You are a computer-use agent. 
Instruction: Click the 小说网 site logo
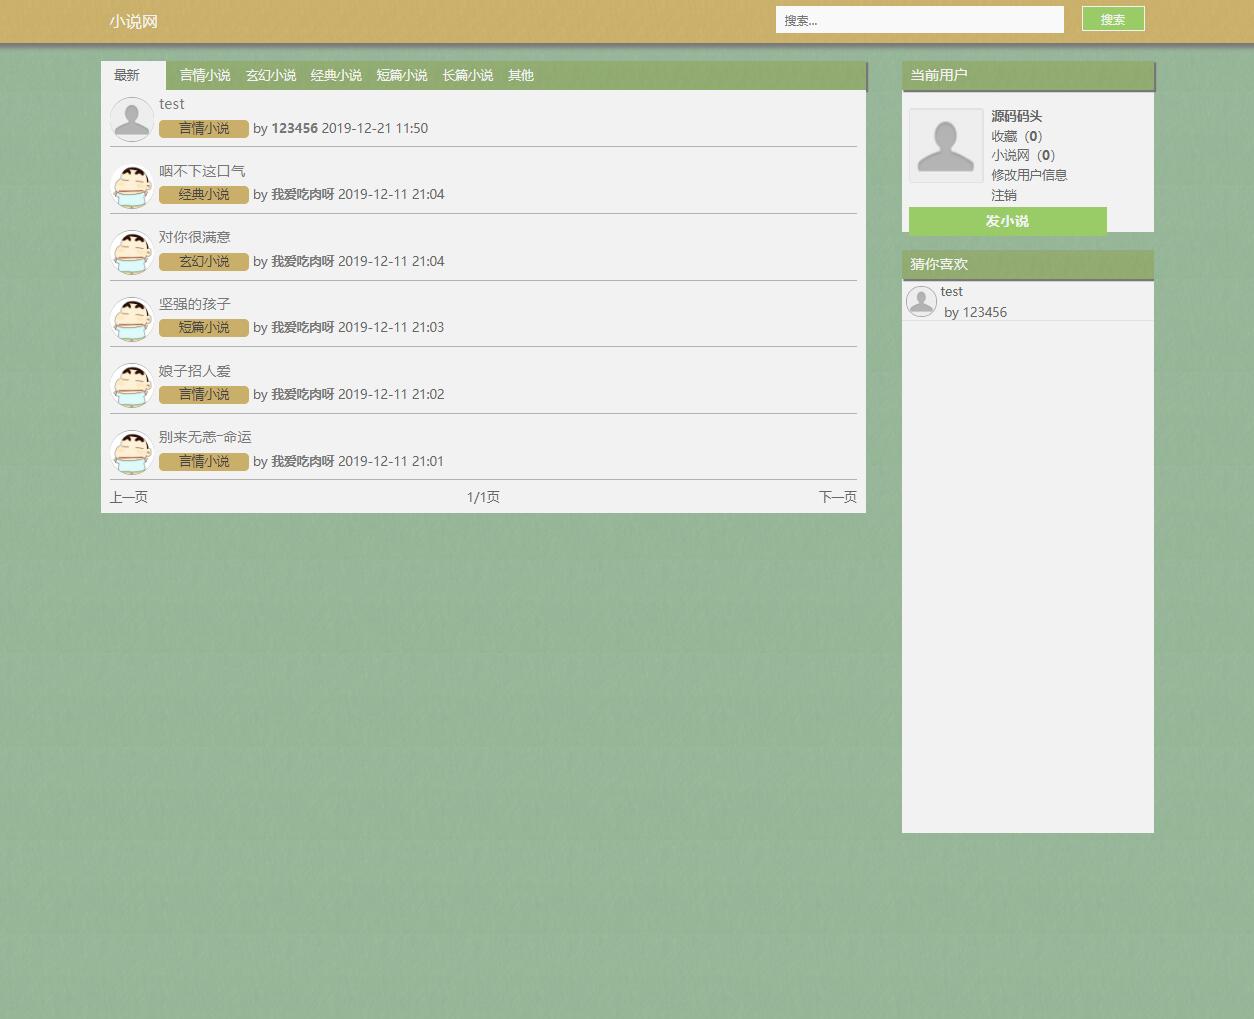pyautogui.click(x=134, y=21)
